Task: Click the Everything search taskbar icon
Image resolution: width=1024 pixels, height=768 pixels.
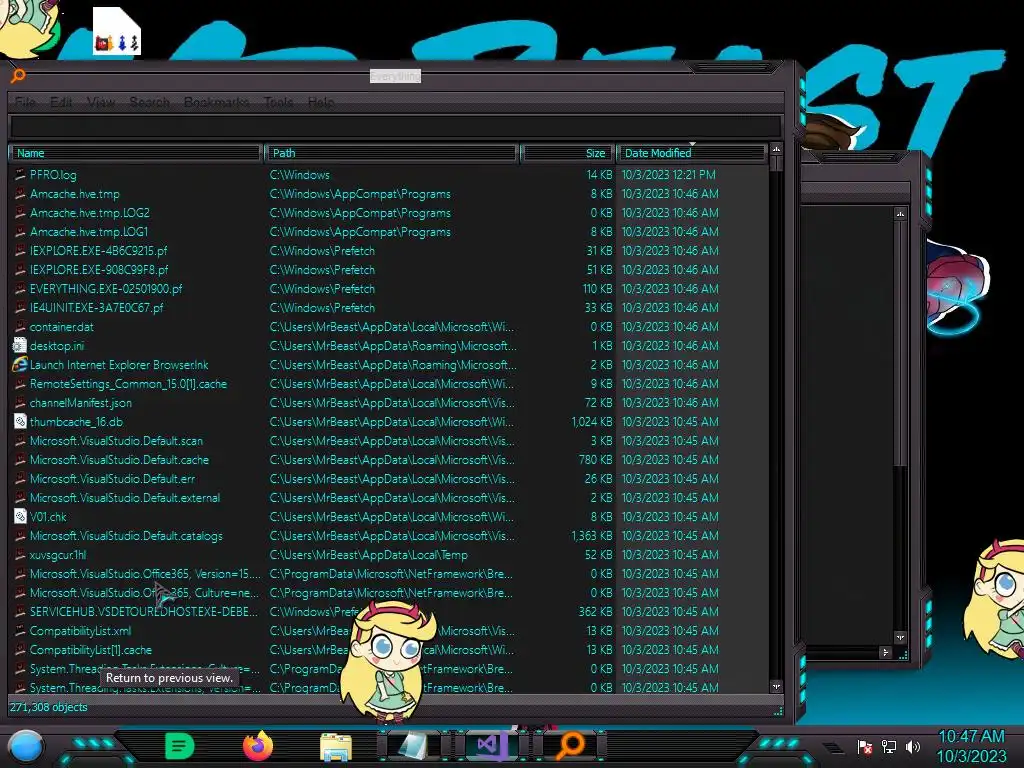Action: click(570, 745)
